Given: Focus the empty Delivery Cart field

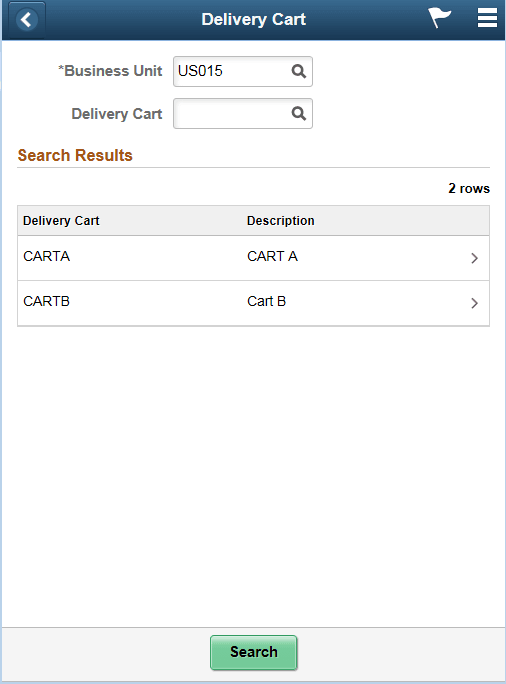Looking at the screenshot, I should click(243, 113).
